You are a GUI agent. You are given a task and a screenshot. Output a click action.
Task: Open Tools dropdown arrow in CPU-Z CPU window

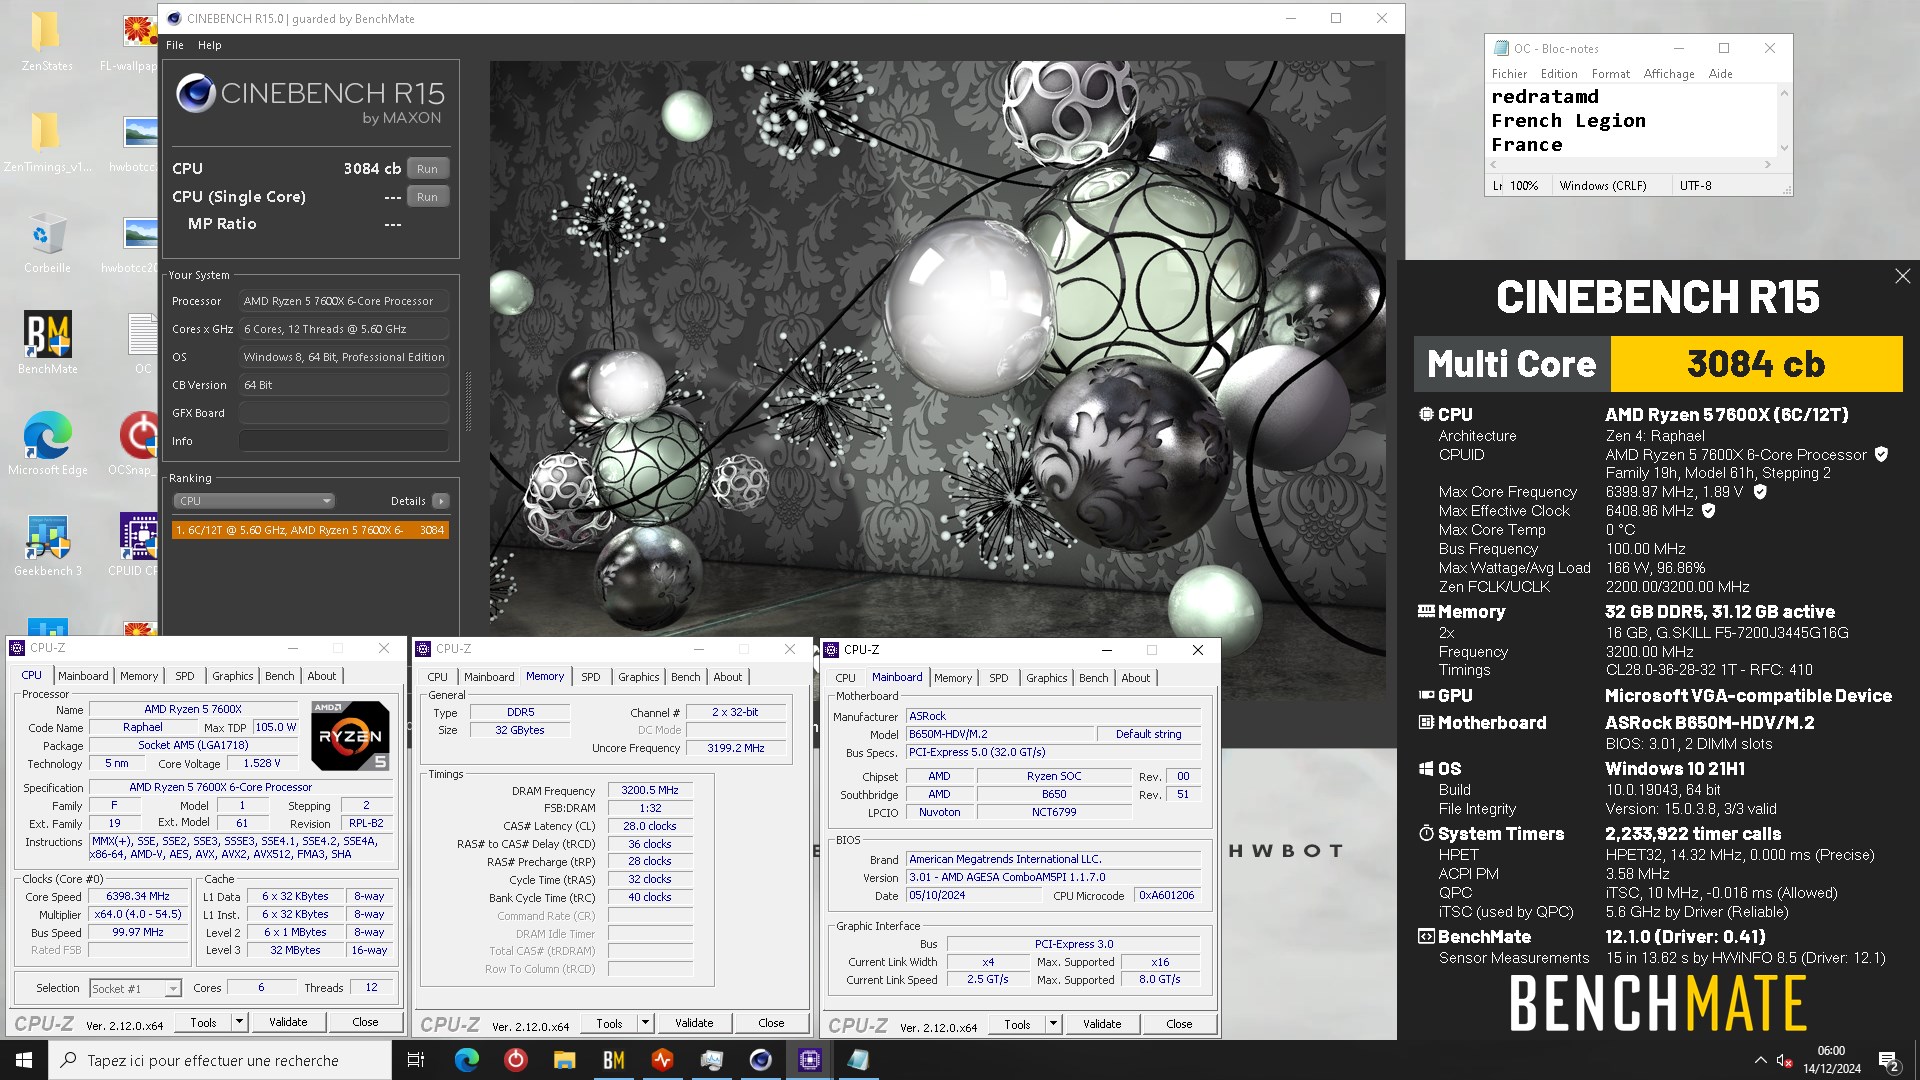[x=239, y=1022]
